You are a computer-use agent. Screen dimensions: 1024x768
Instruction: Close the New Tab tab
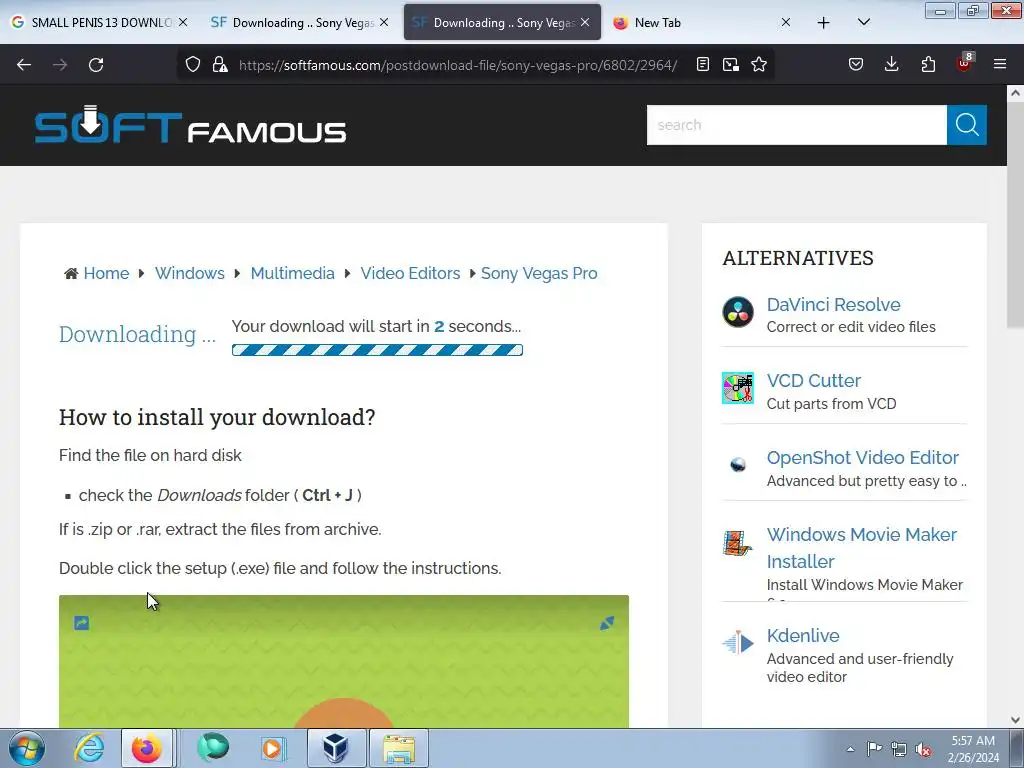point(786,22)
